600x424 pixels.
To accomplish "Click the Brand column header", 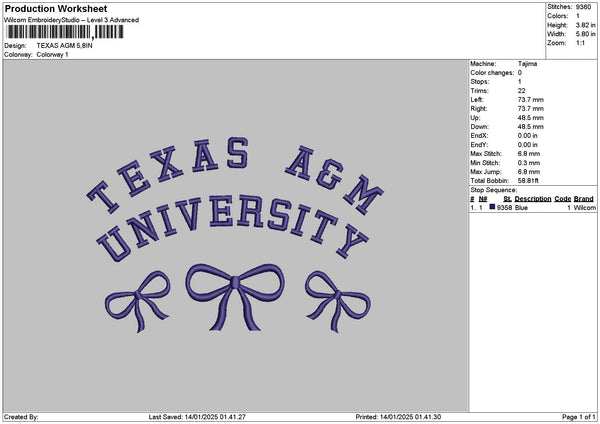I will pyautogui.click(x=584, y=199).
